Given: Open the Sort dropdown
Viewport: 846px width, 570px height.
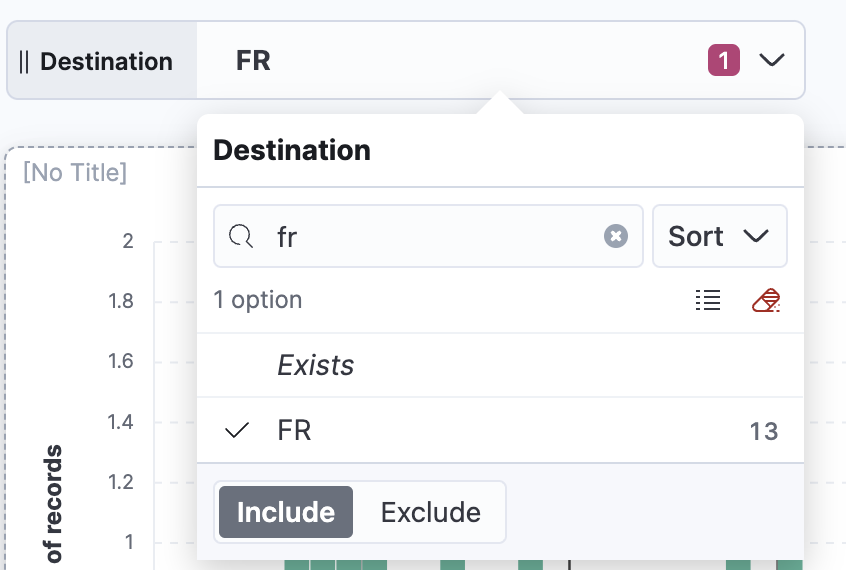Looking at the screenshot, I should 720,236.
